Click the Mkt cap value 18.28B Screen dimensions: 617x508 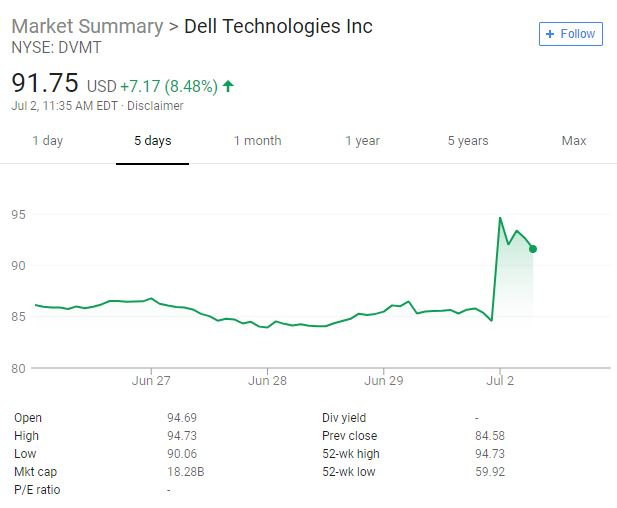tap(186, 472)
